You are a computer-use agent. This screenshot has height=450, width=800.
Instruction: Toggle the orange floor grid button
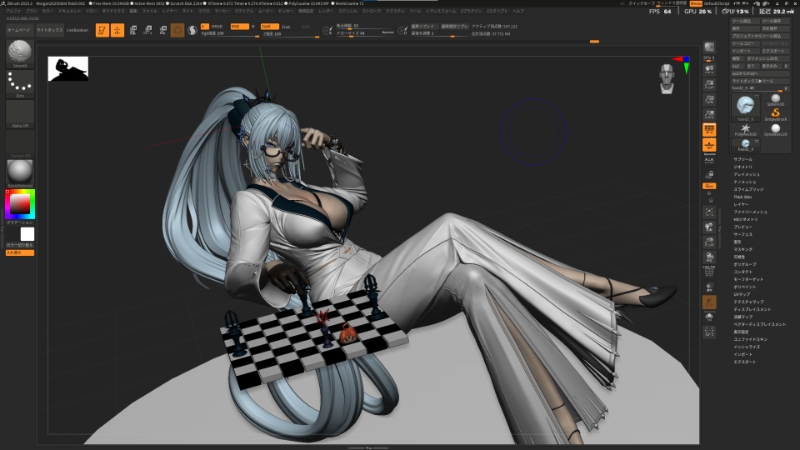coord(709,129)
